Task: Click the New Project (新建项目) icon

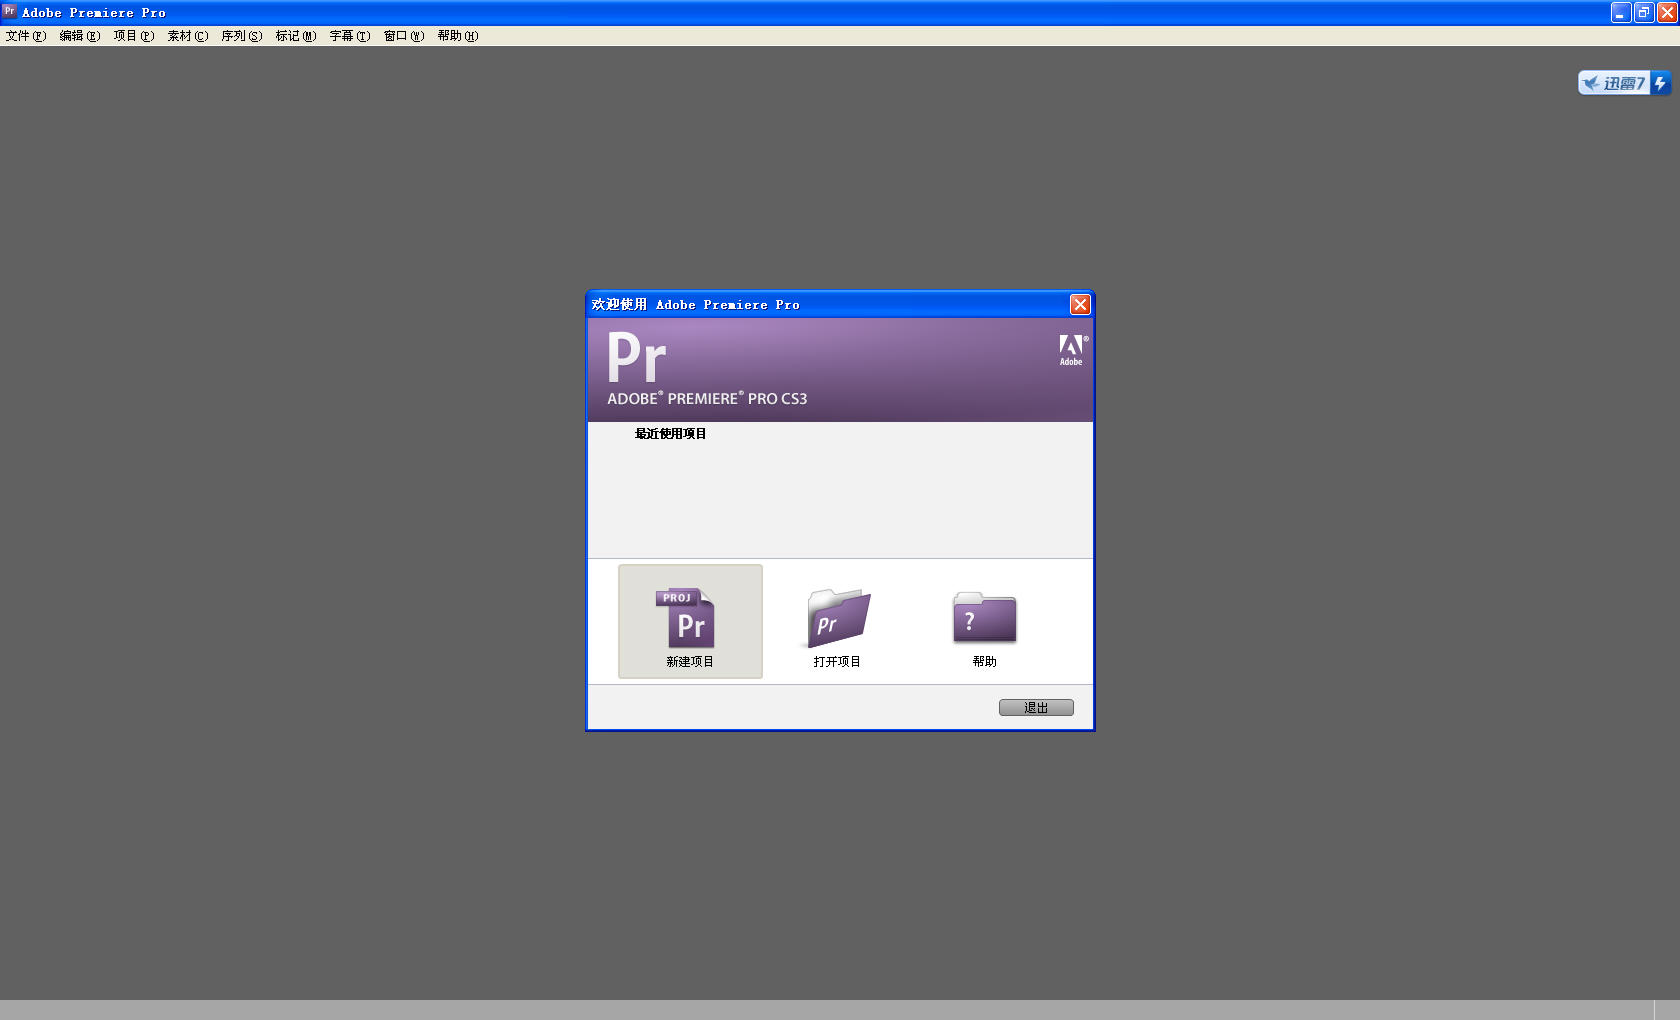Action: tap(689, 619)
